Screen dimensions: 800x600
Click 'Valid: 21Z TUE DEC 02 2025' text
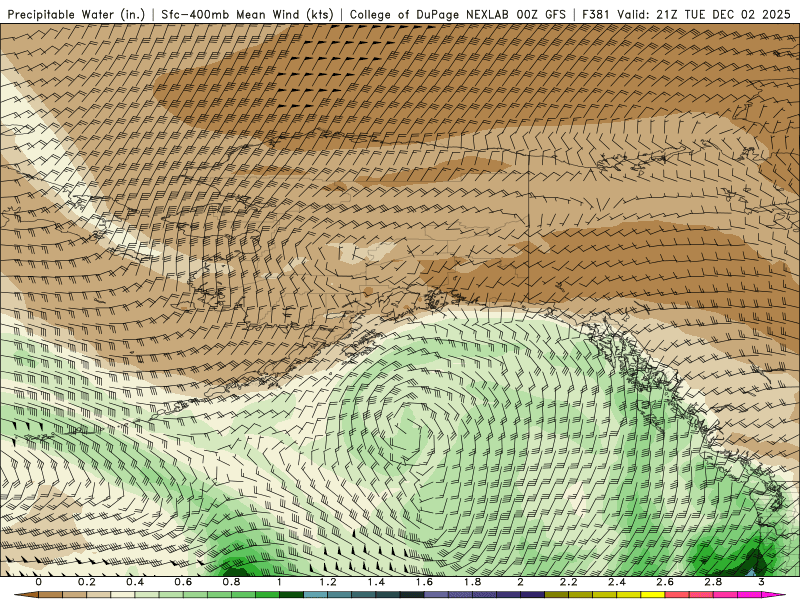[x=704, y=14]
